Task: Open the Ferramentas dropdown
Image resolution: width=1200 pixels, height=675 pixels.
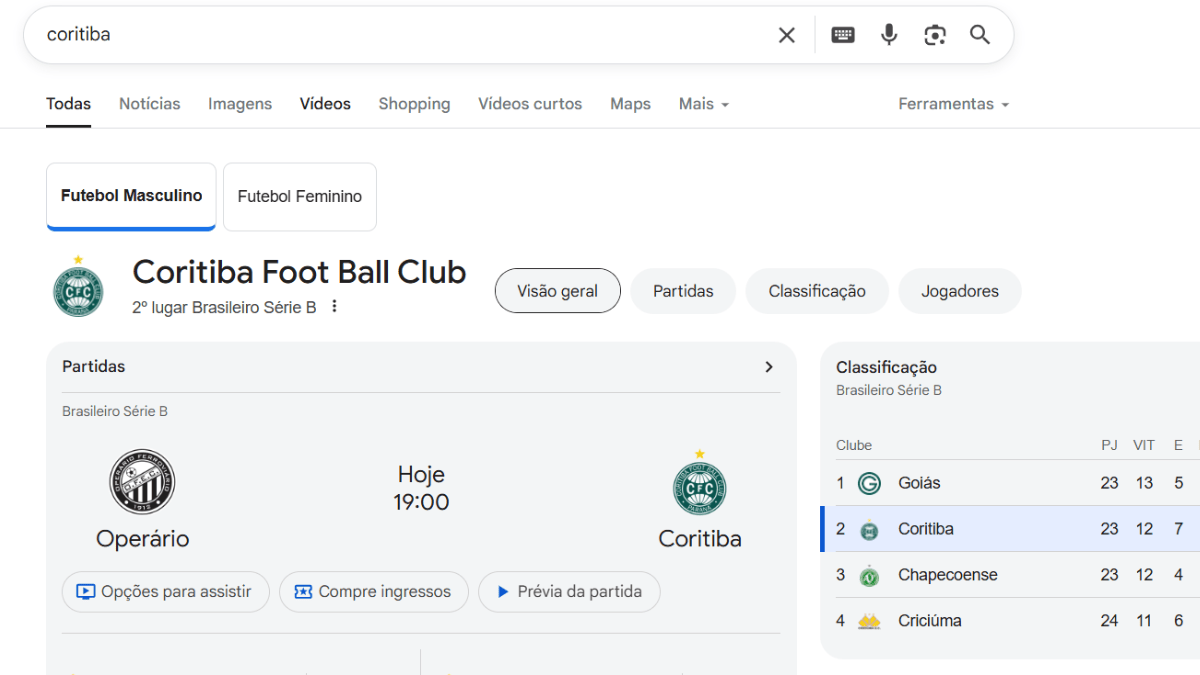Action: pyautogui.click(x=953, y=104)
